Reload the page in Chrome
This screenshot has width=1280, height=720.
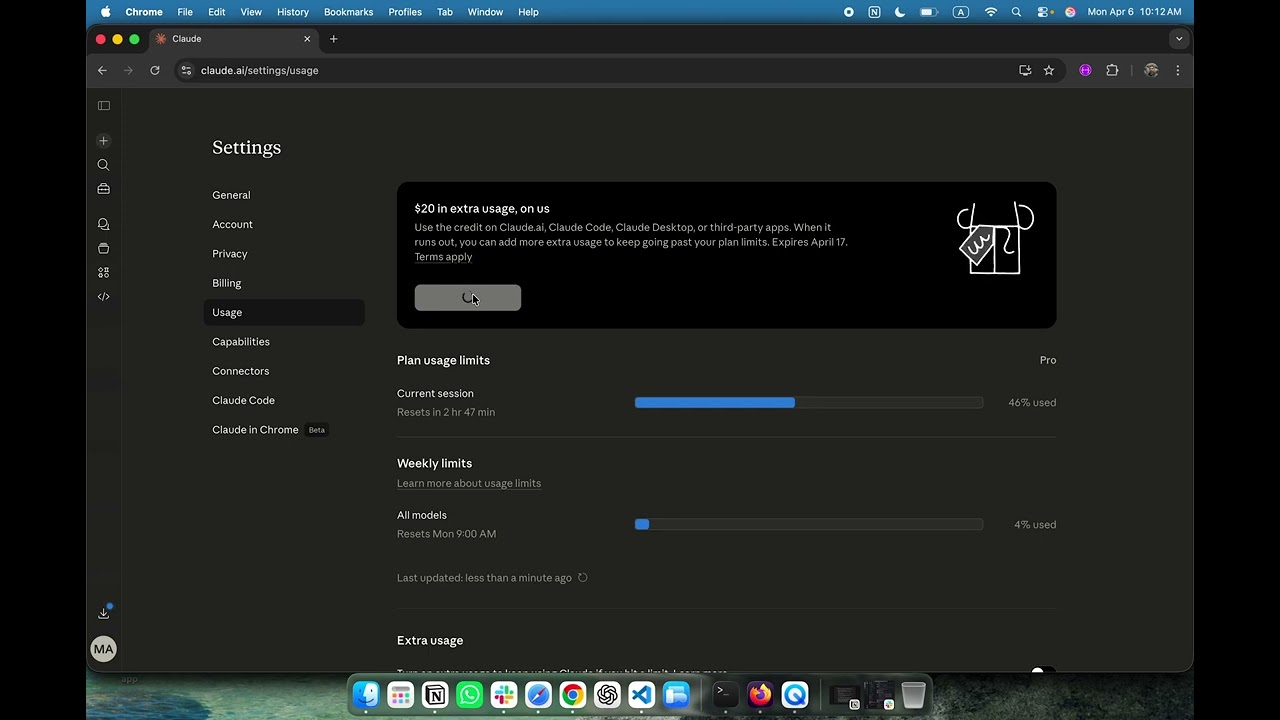155,71
